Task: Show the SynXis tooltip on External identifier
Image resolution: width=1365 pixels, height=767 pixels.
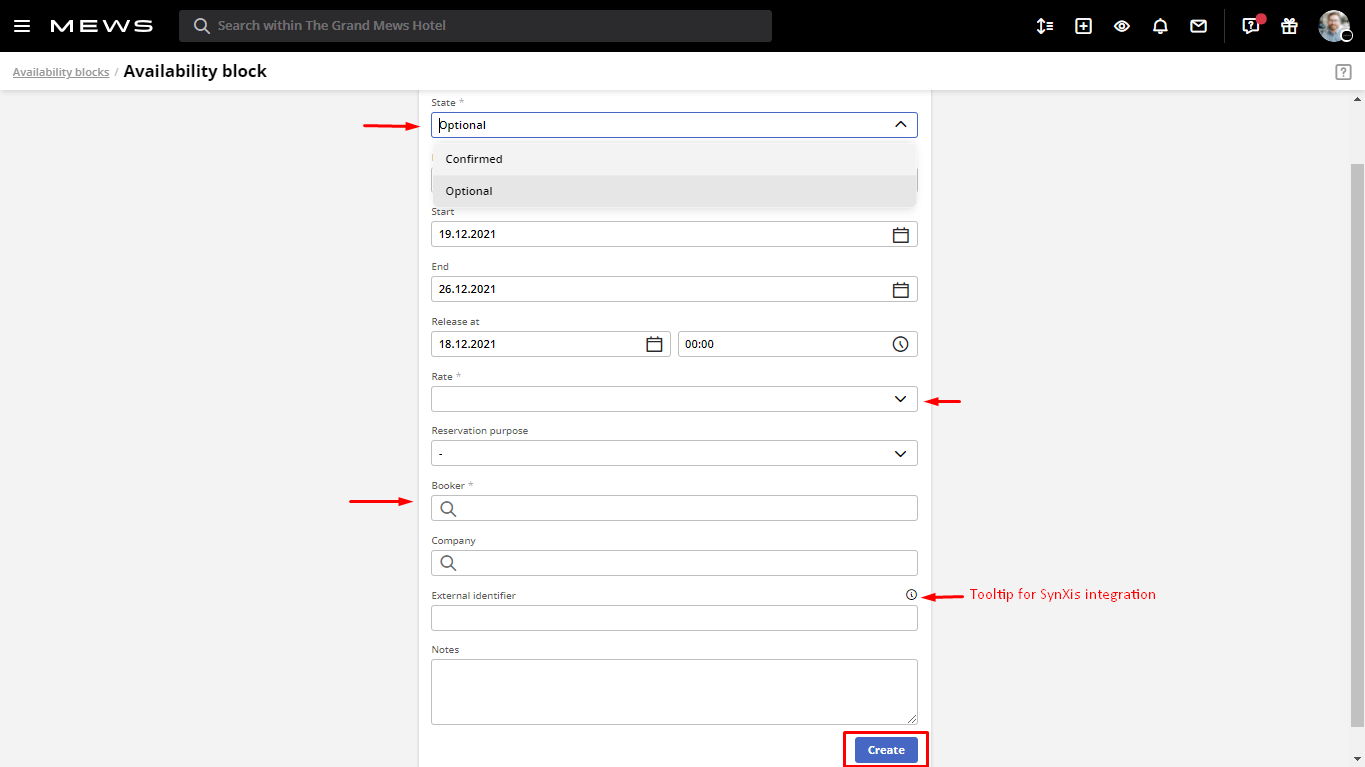Action: click(910, 594)
